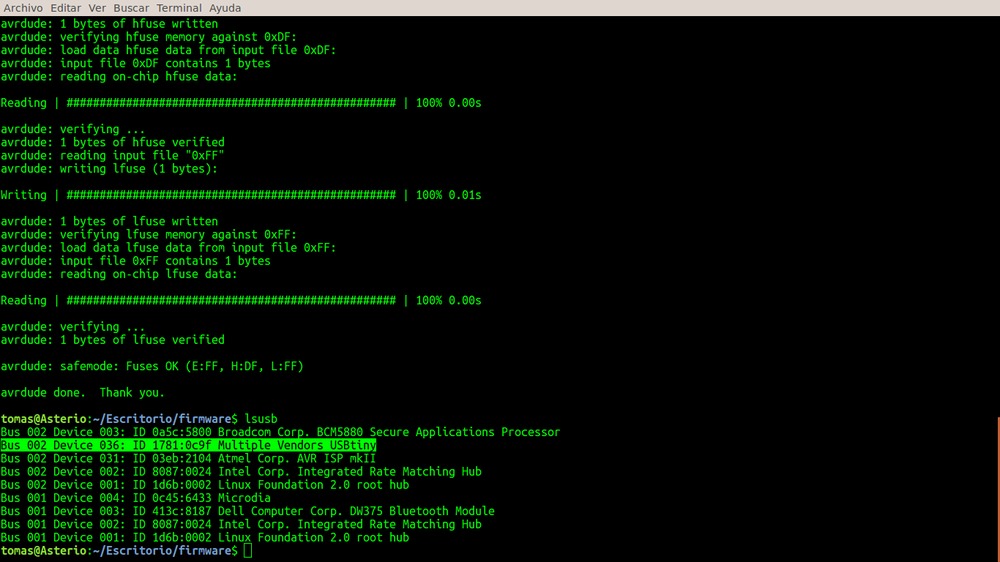
Task: Open the Terminal menu
Action: point(179,8)
